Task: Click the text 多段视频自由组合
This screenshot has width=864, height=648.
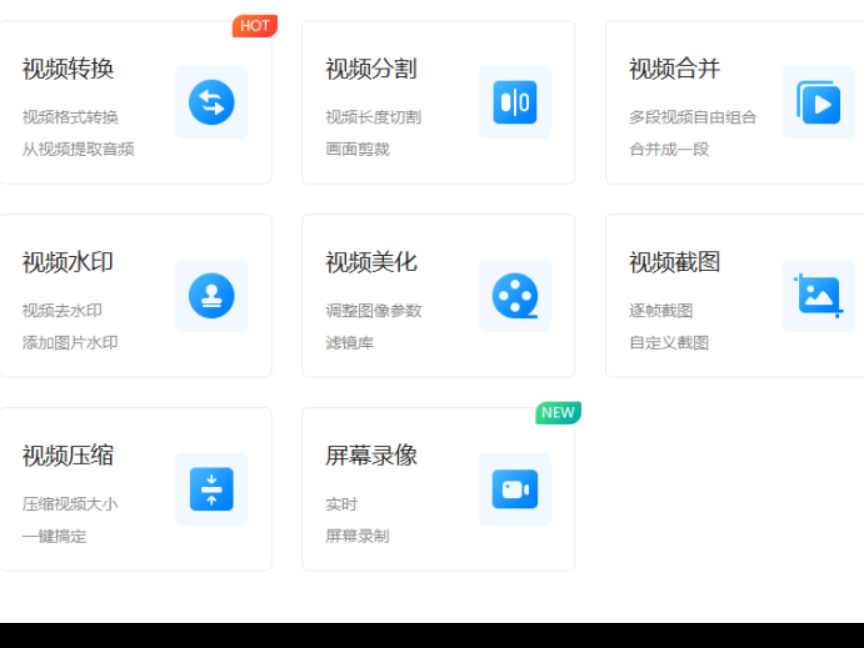Action: tap(693, 117)
